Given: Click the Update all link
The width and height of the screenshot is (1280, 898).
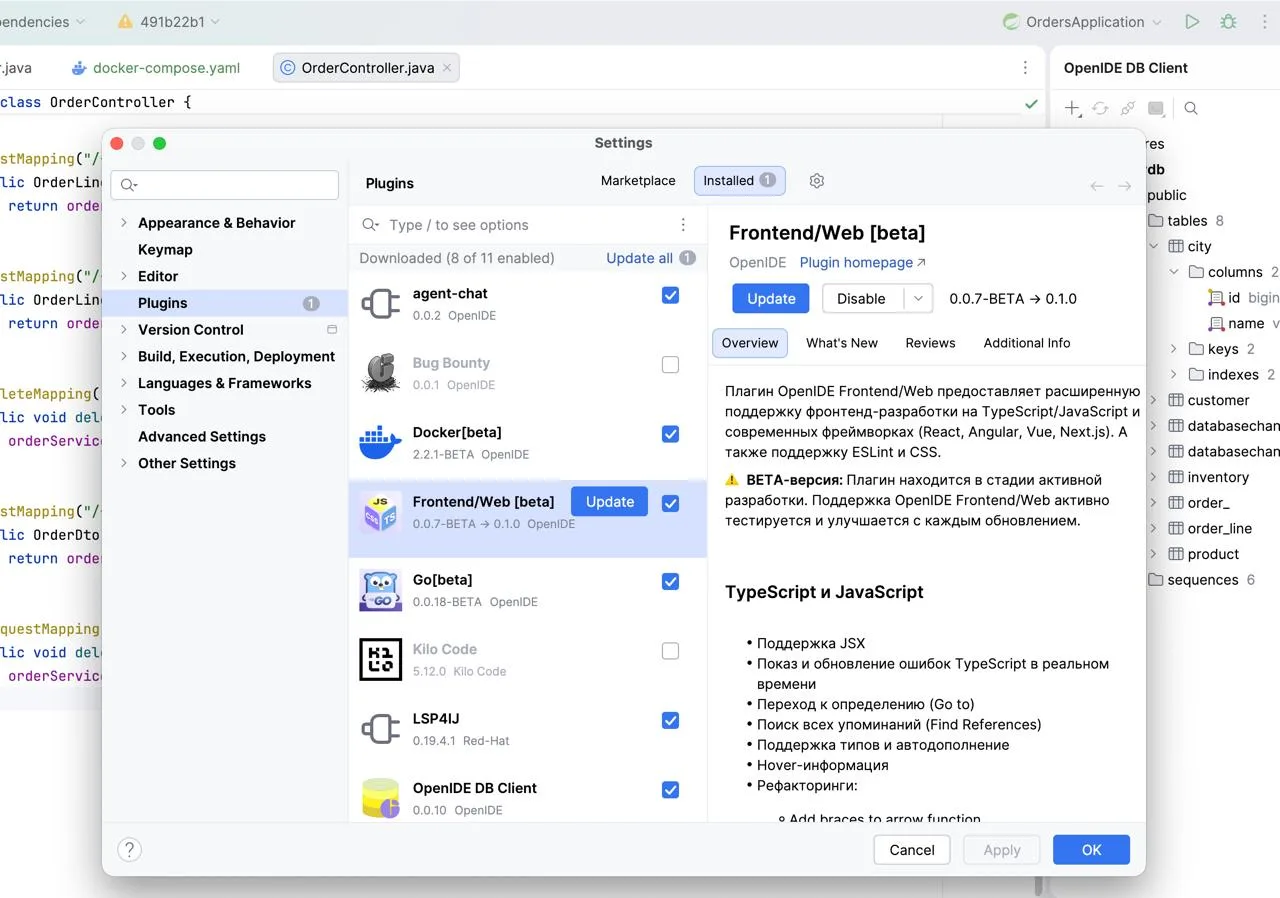Looking at the screenshot, I should (639, 258).
